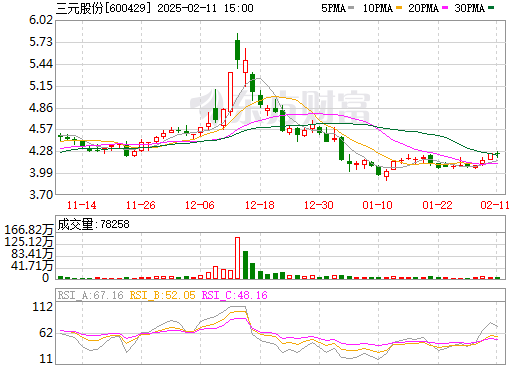Click the 12-06 date label
520x365 pixels.
pos(200,205)
